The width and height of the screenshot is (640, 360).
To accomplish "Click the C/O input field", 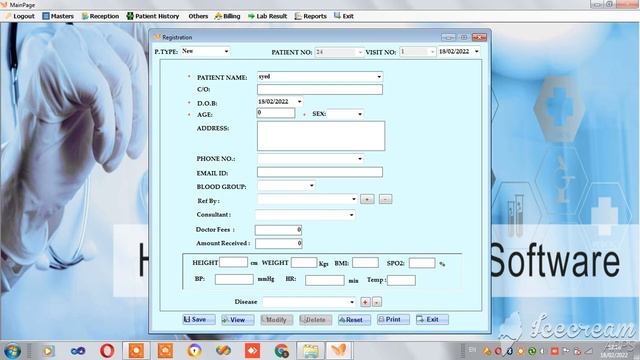I will 320,89.
